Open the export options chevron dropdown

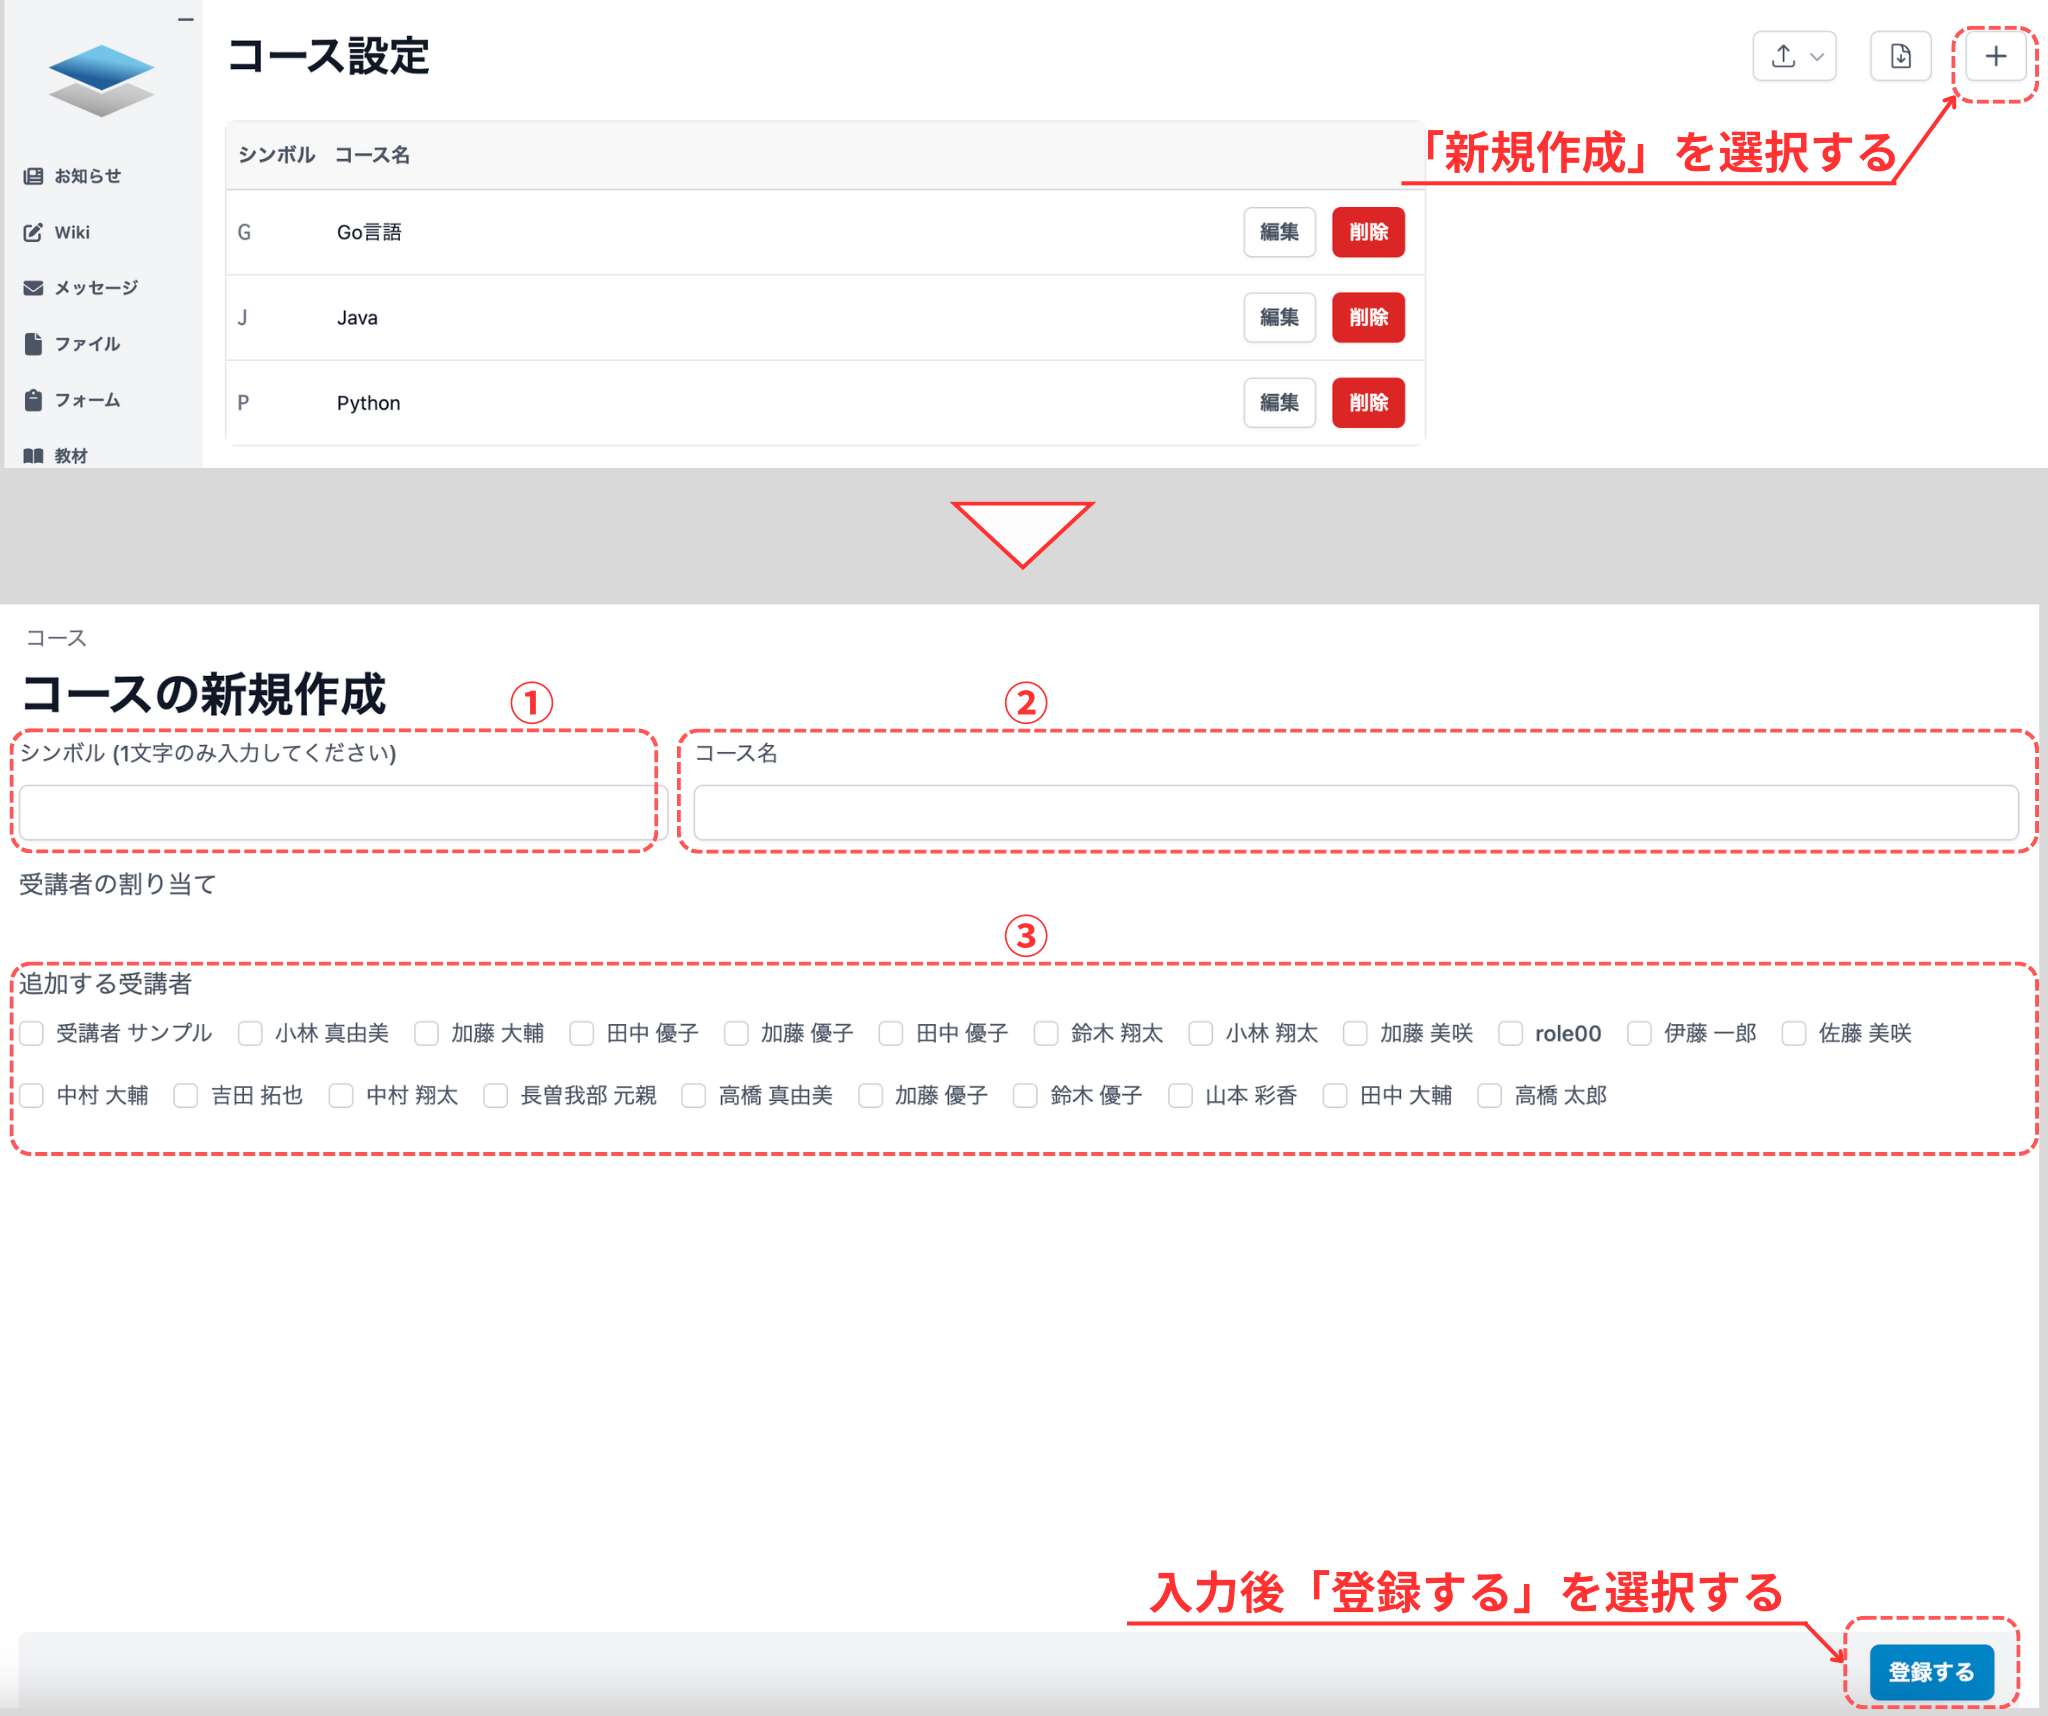[1816, 56]
